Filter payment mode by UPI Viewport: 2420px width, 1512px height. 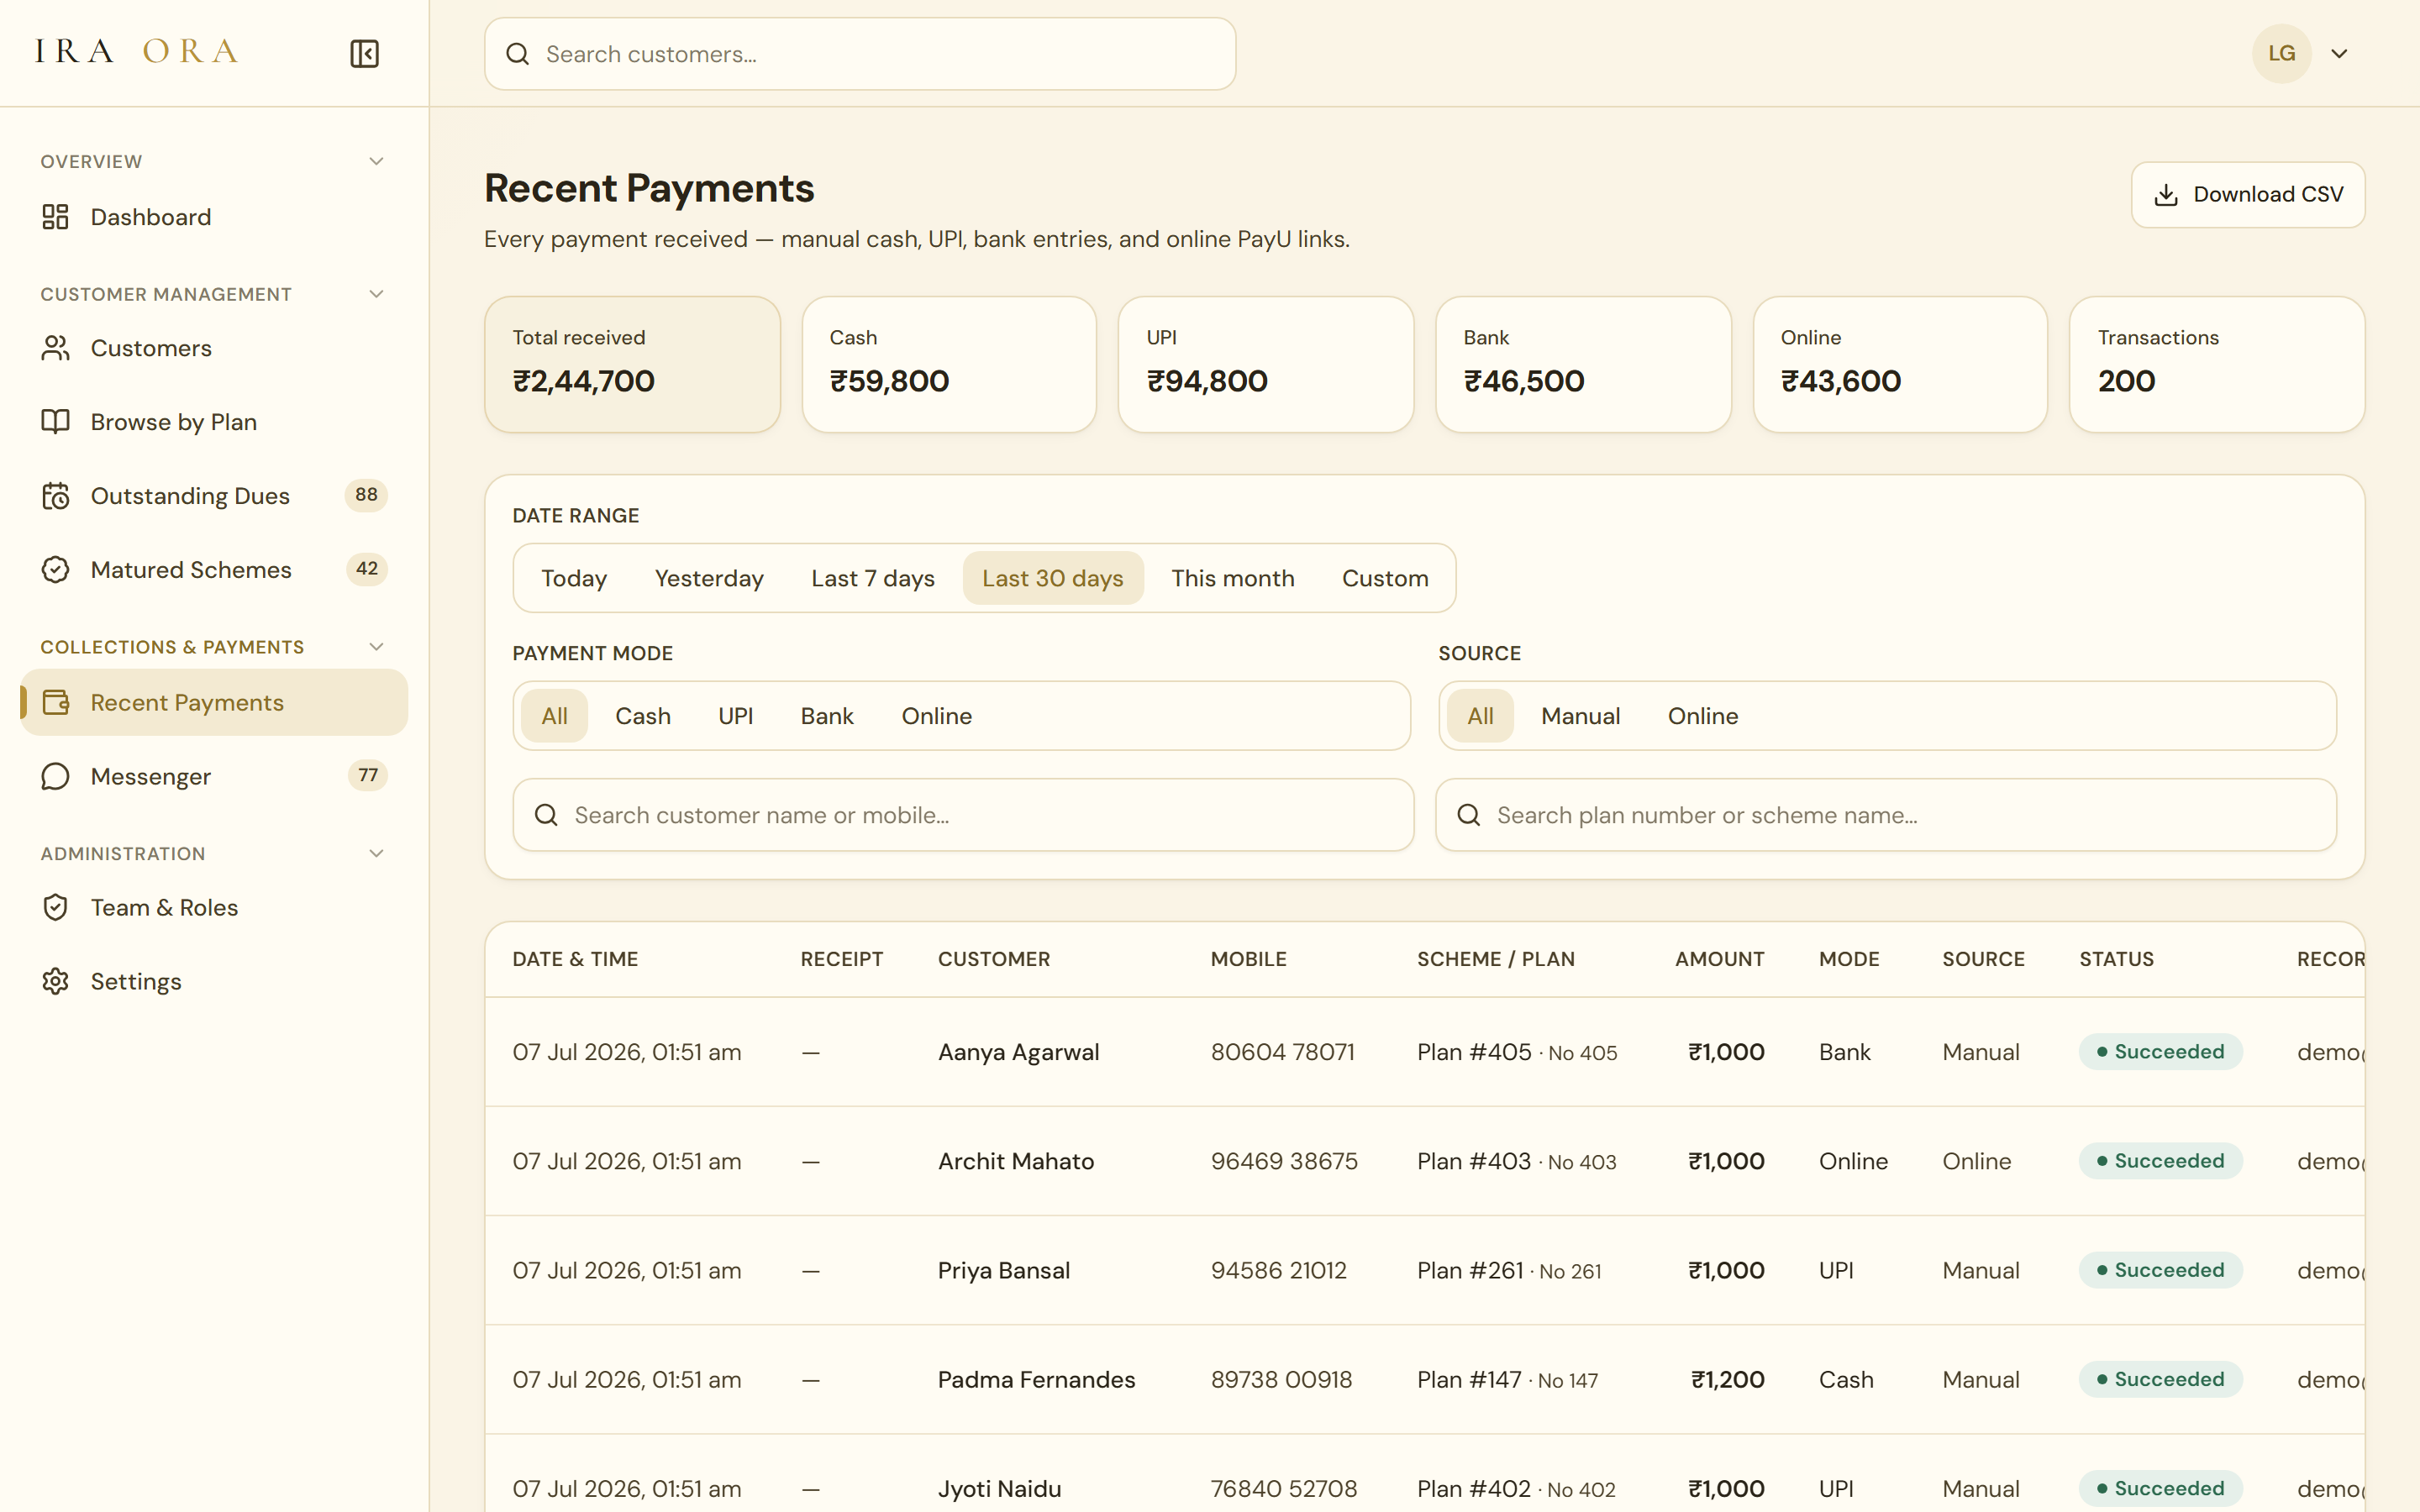click(x=736, y=716)
